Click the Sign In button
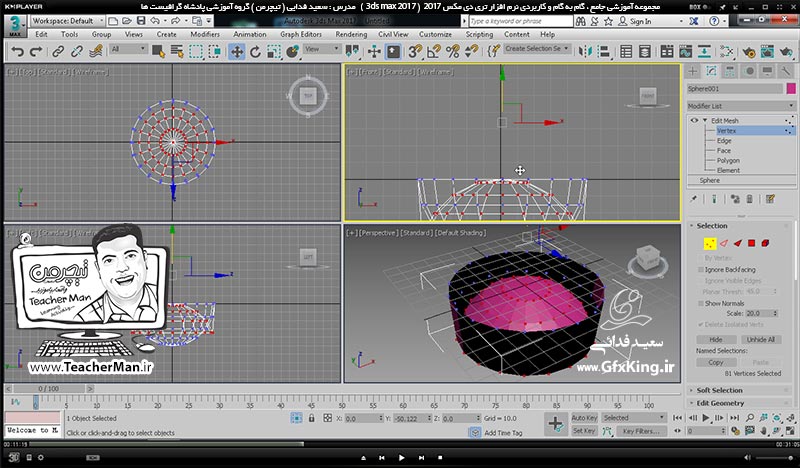The height and width of the screenshot is (468, 800). pos(635,21)
